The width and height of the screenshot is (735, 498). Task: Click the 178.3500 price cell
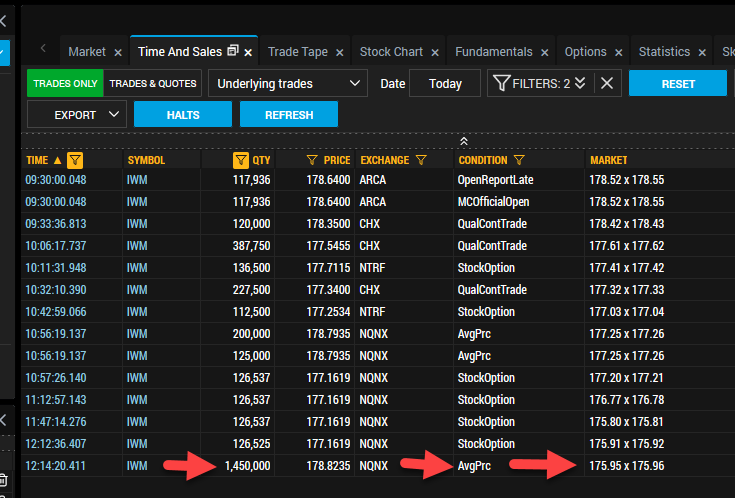coord(328,224)
